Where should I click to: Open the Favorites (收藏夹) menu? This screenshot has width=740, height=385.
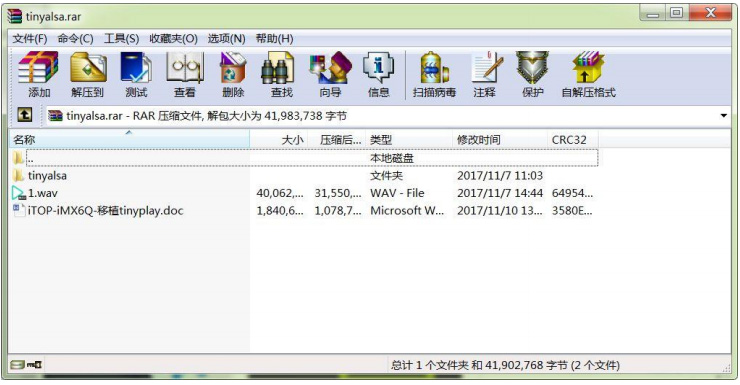173,39
